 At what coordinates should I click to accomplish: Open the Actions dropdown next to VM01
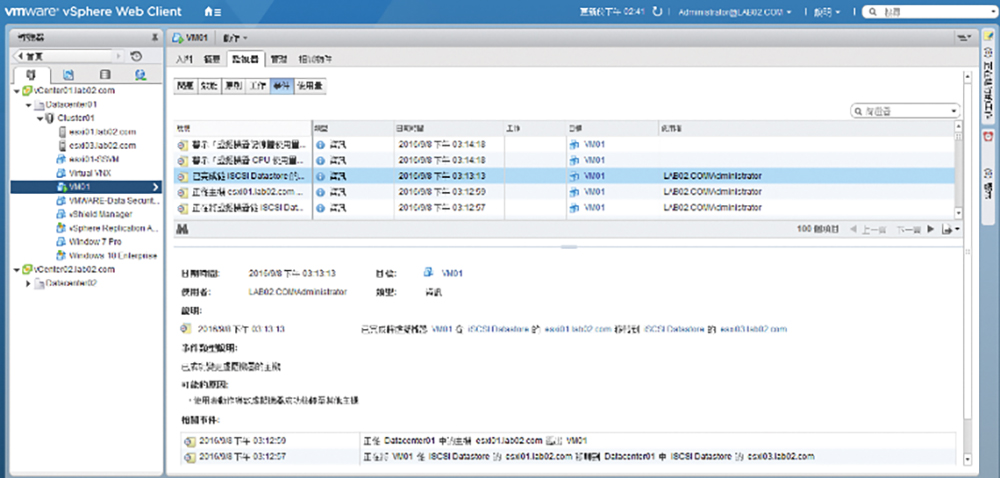235,39
